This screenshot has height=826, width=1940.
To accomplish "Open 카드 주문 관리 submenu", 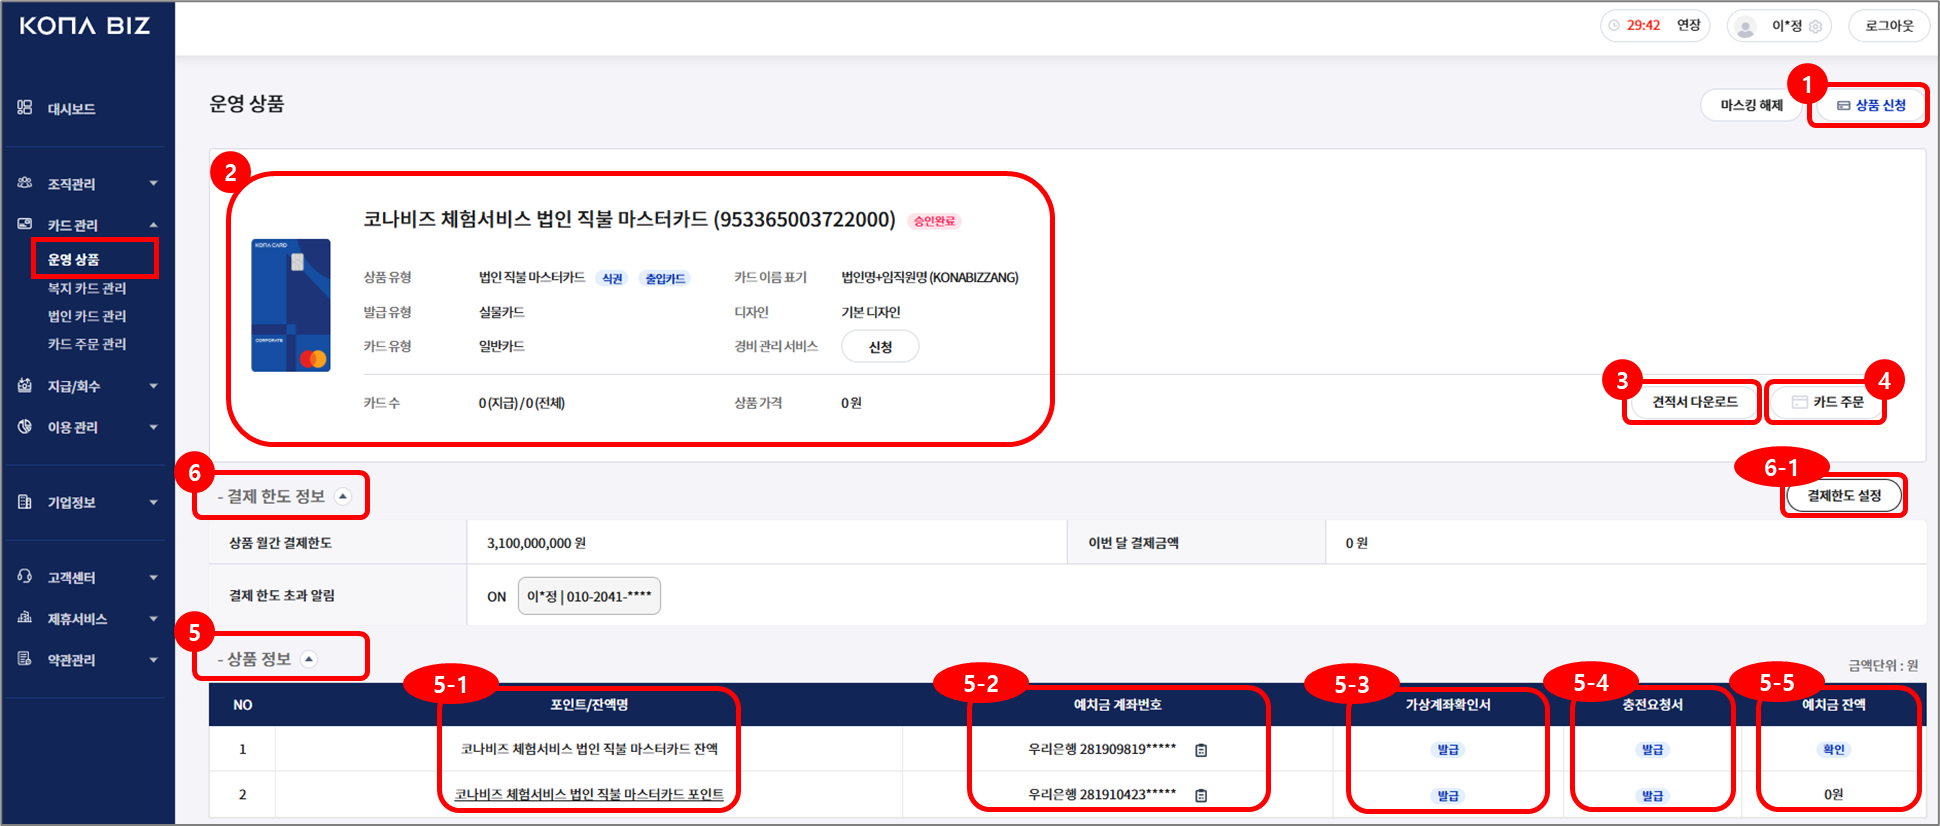I will [x=87, y=344].
